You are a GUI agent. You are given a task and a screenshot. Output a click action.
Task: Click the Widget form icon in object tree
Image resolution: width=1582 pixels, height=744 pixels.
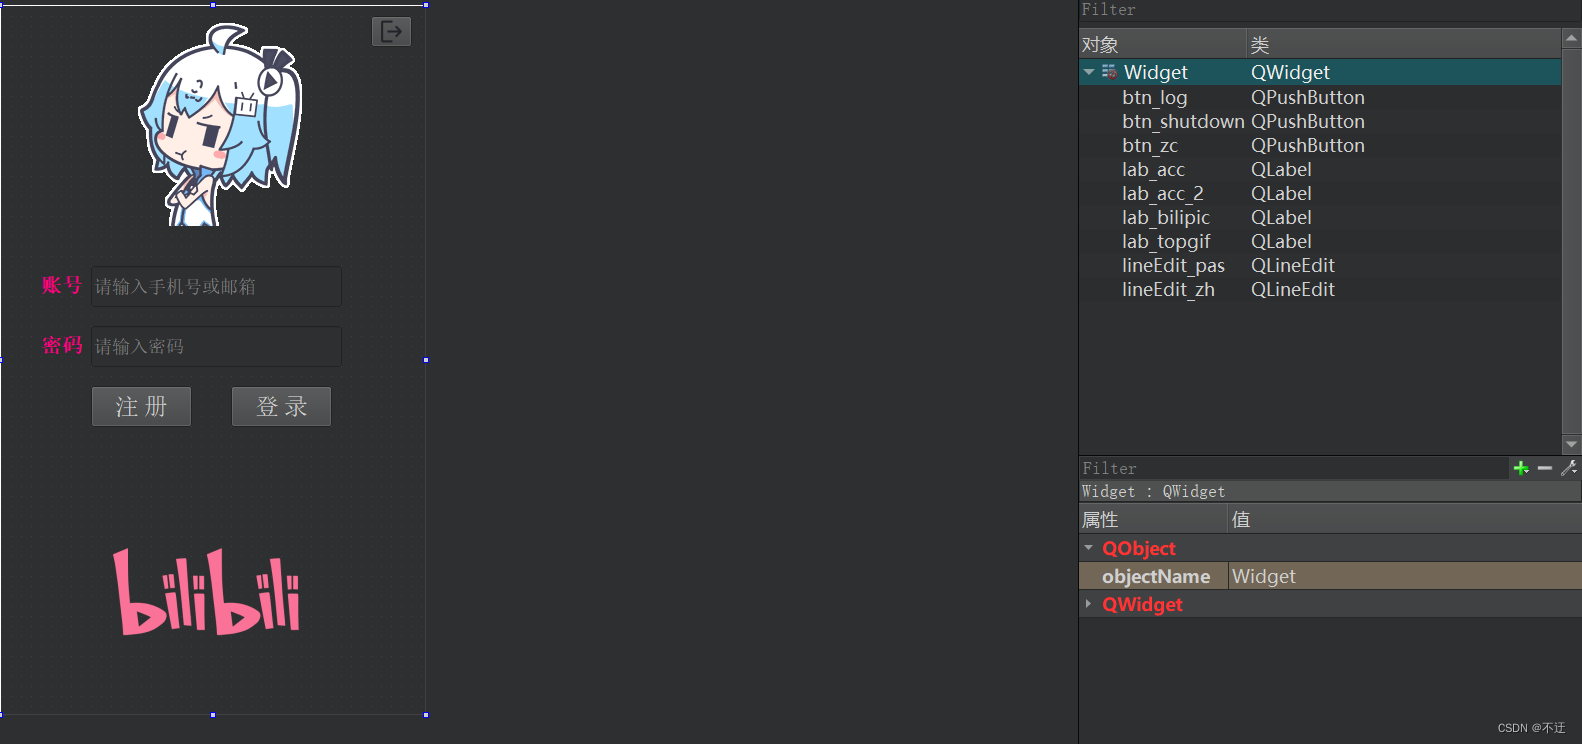[x=1109, y=72]
